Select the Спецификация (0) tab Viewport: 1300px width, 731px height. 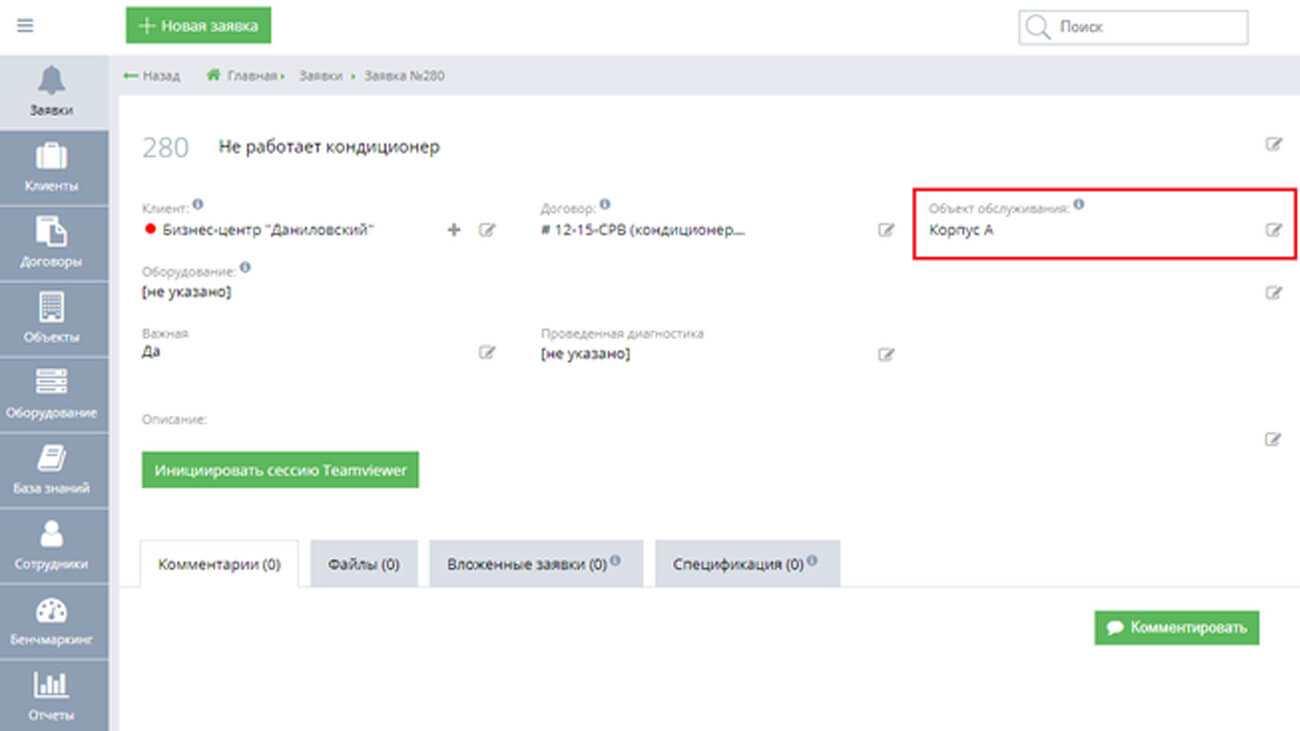(745, 564)
